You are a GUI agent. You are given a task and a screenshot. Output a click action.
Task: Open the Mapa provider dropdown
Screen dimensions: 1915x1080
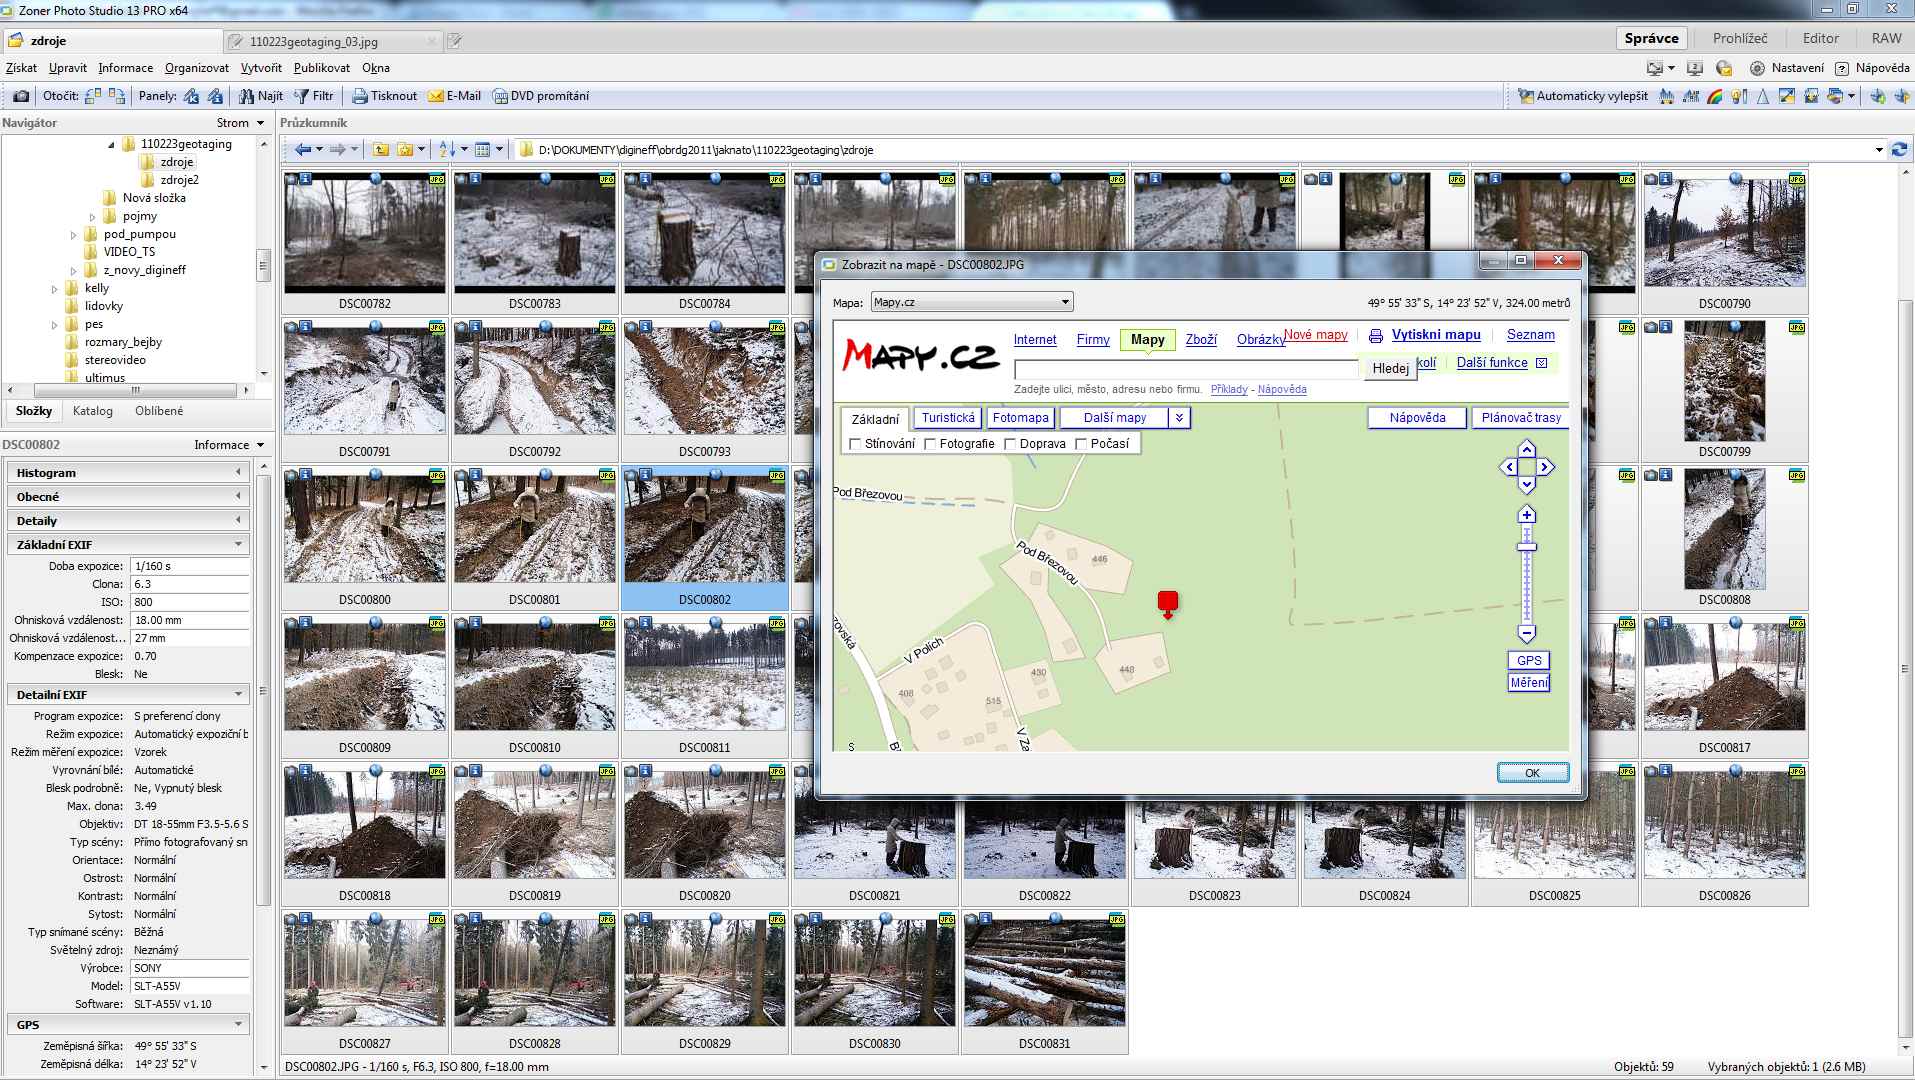coord(1065,302)
